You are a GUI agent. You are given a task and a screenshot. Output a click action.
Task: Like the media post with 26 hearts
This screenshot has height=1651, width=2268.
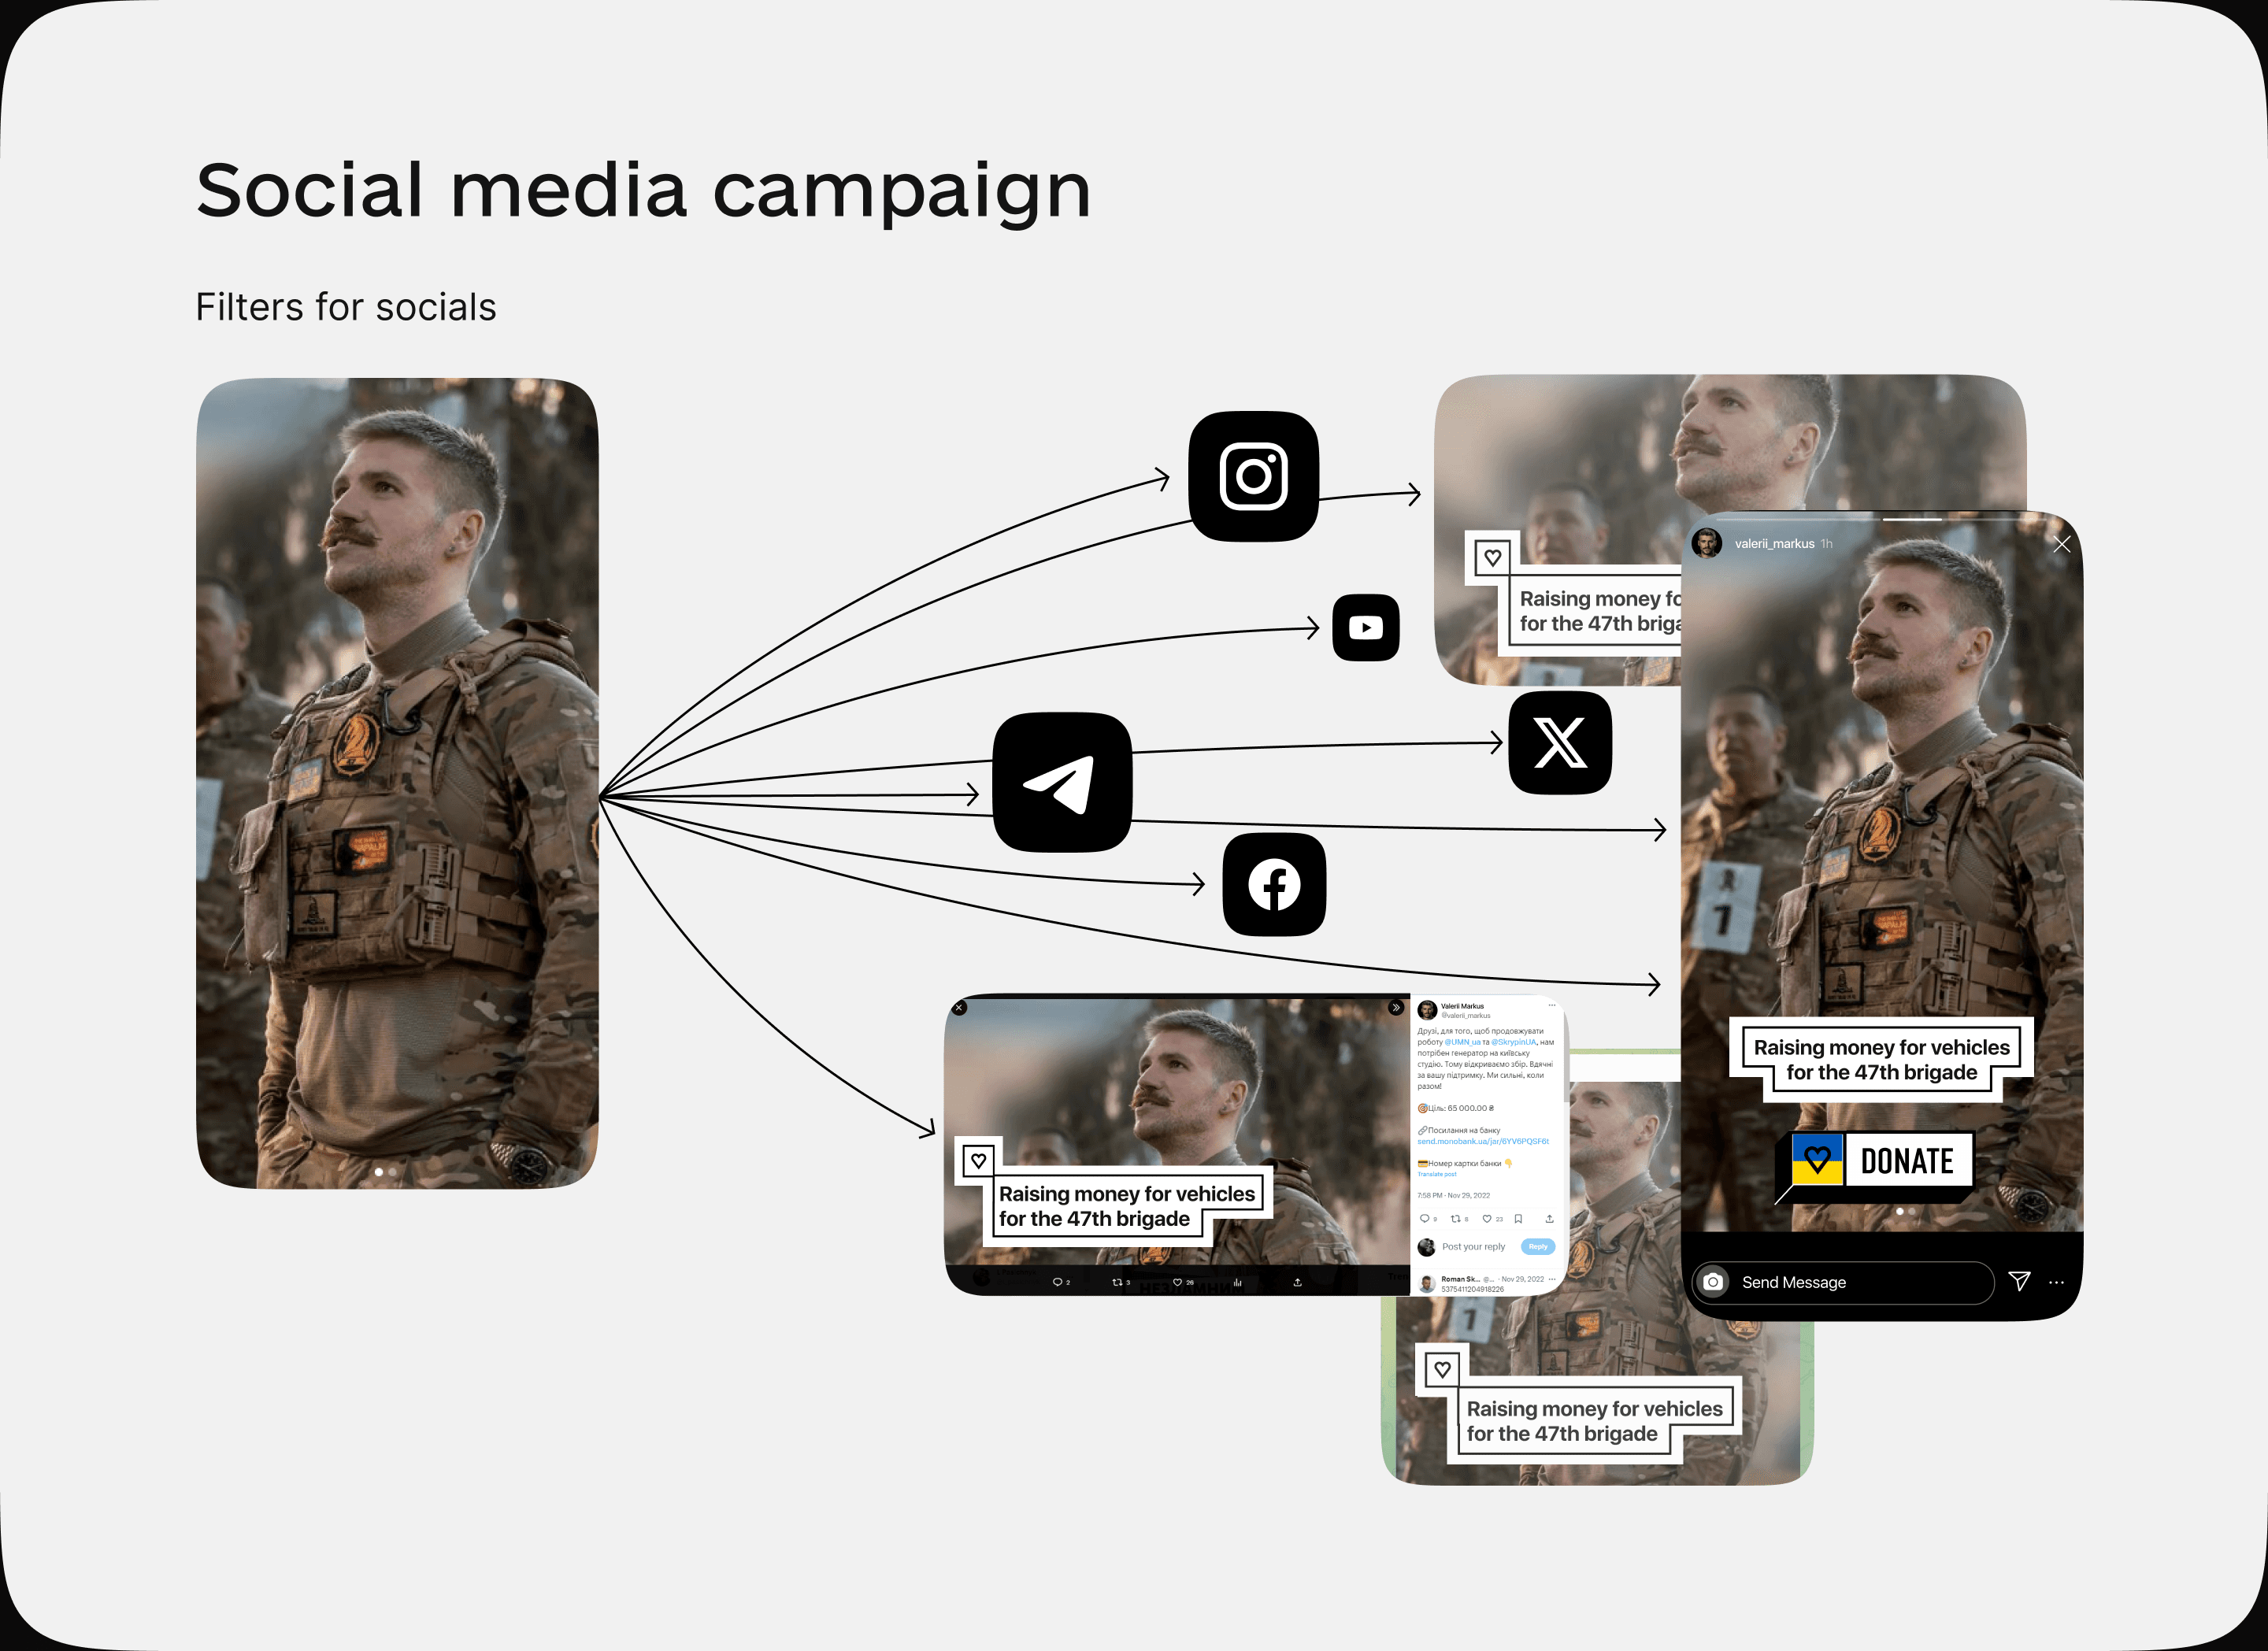[1178, 1282]
